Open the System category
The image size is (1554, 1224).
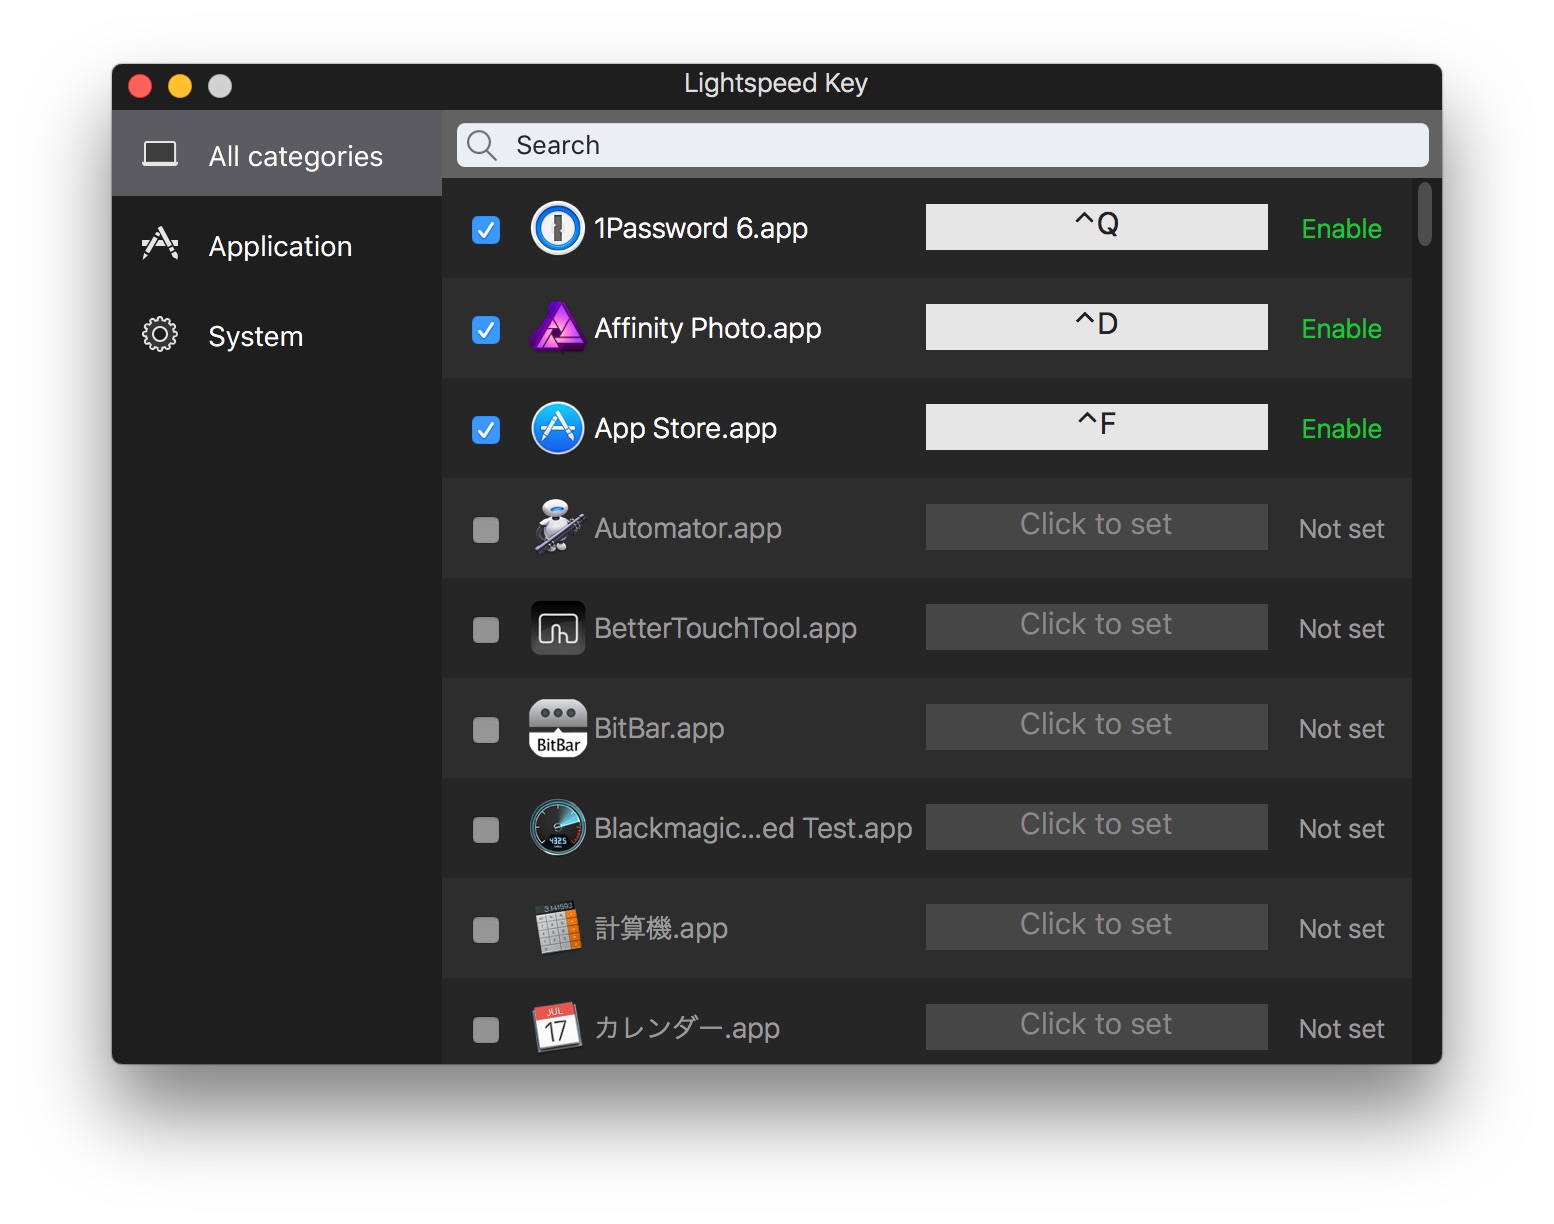[277, 335]
